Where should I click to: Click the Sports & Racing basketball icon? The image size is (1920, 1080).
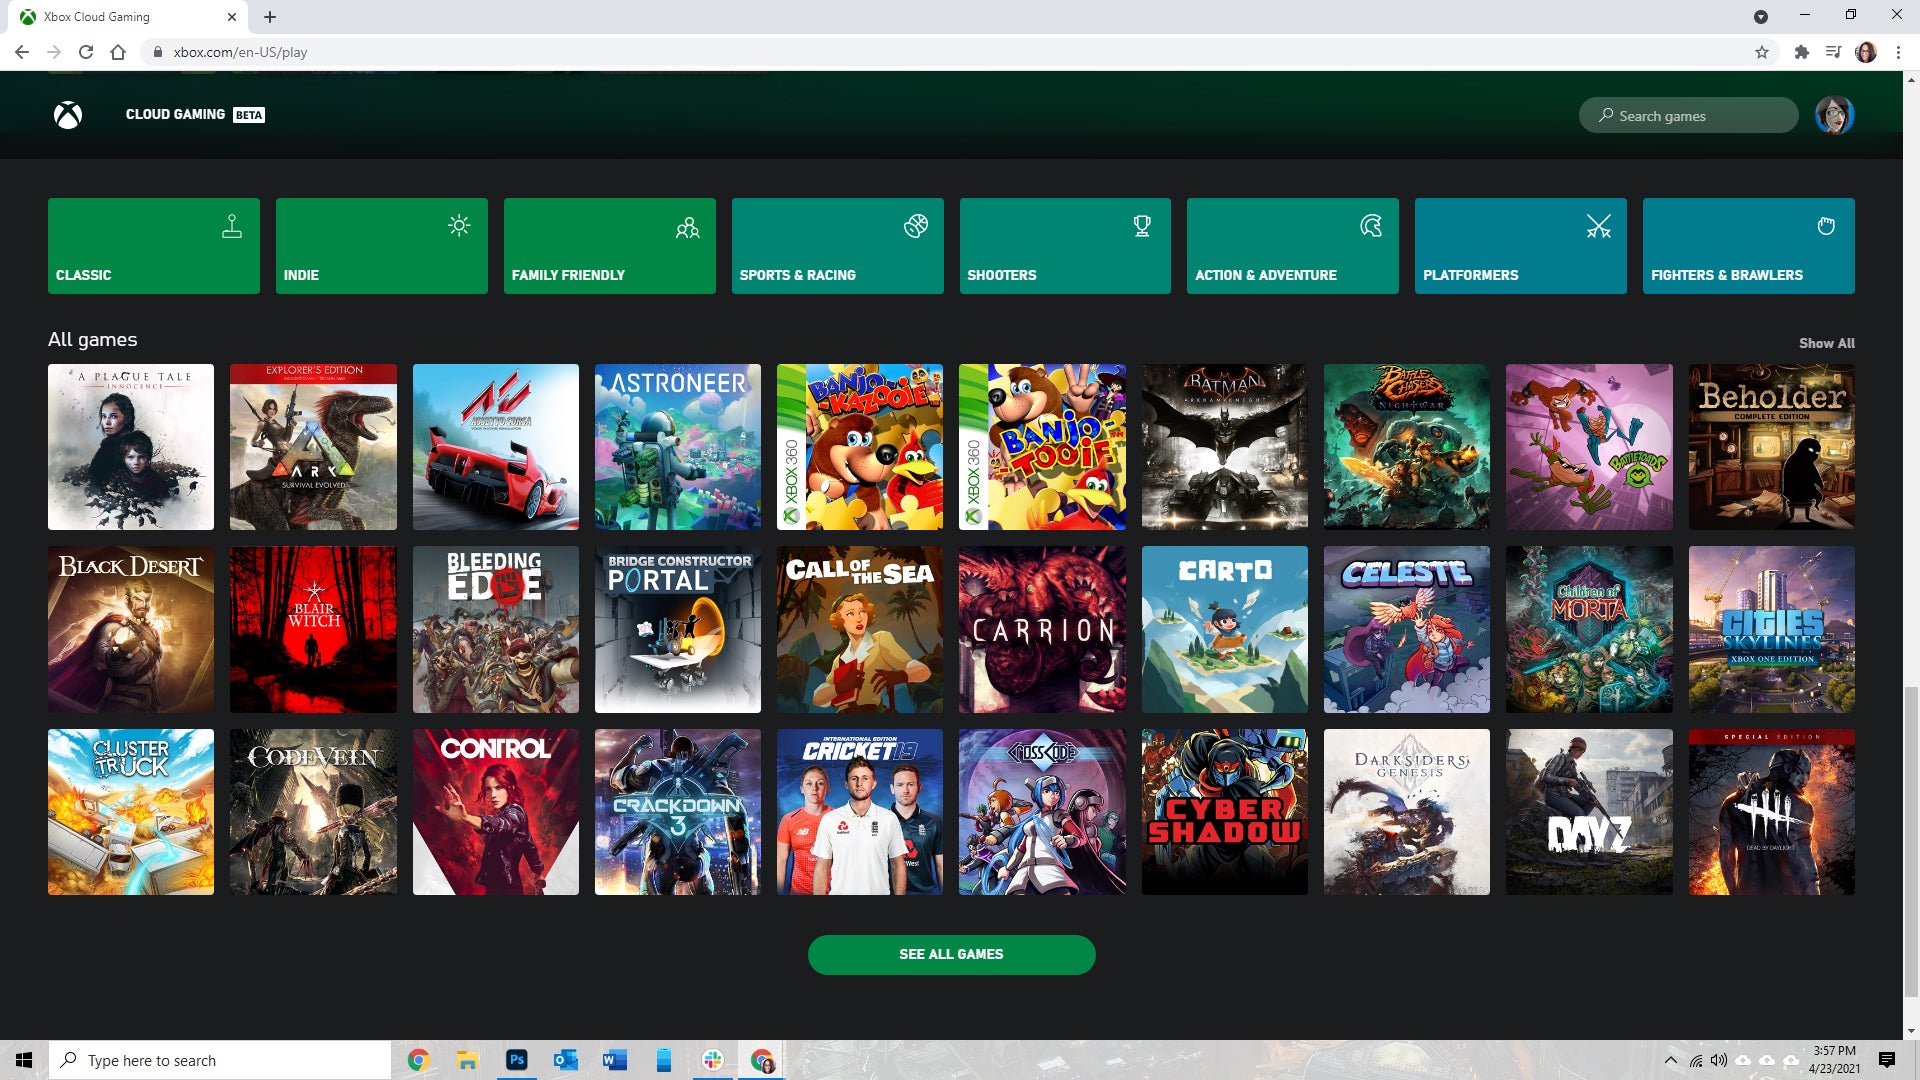914,226
